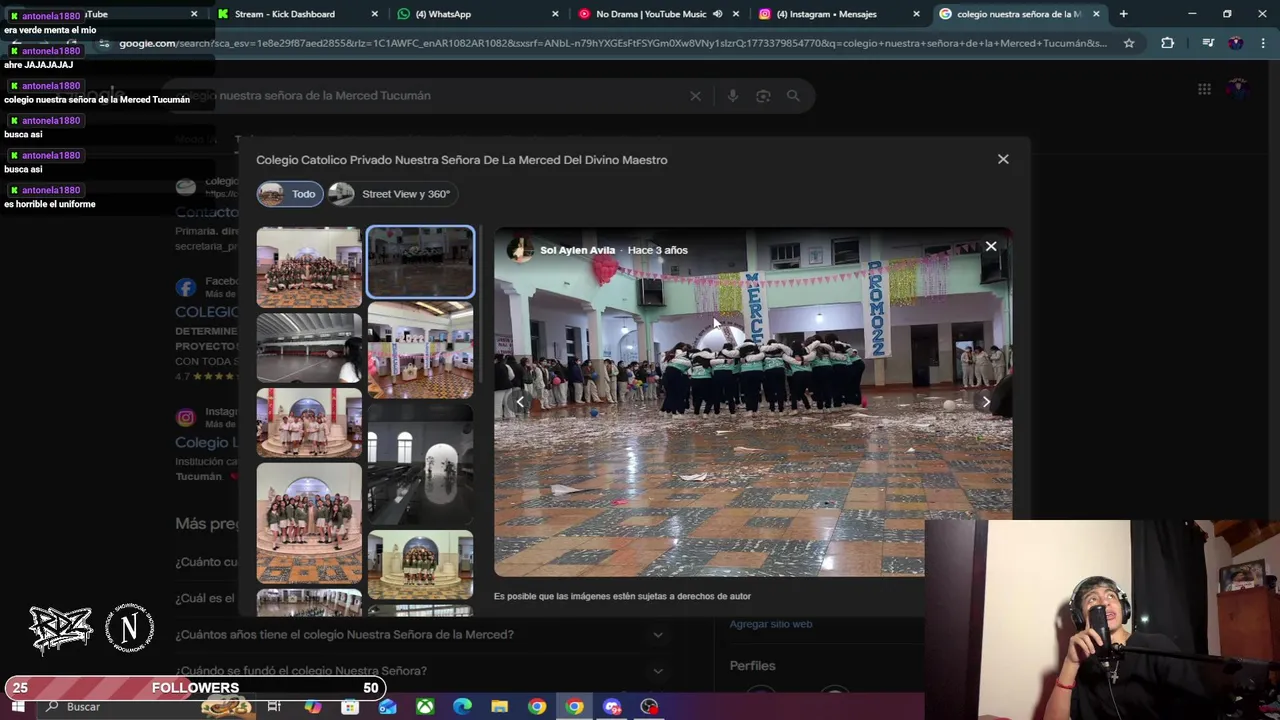Close the Colegio Catolico photos dialog
Image resolution: width=1280 pixels, height=720 pixels.
(x=1003, y=159)
